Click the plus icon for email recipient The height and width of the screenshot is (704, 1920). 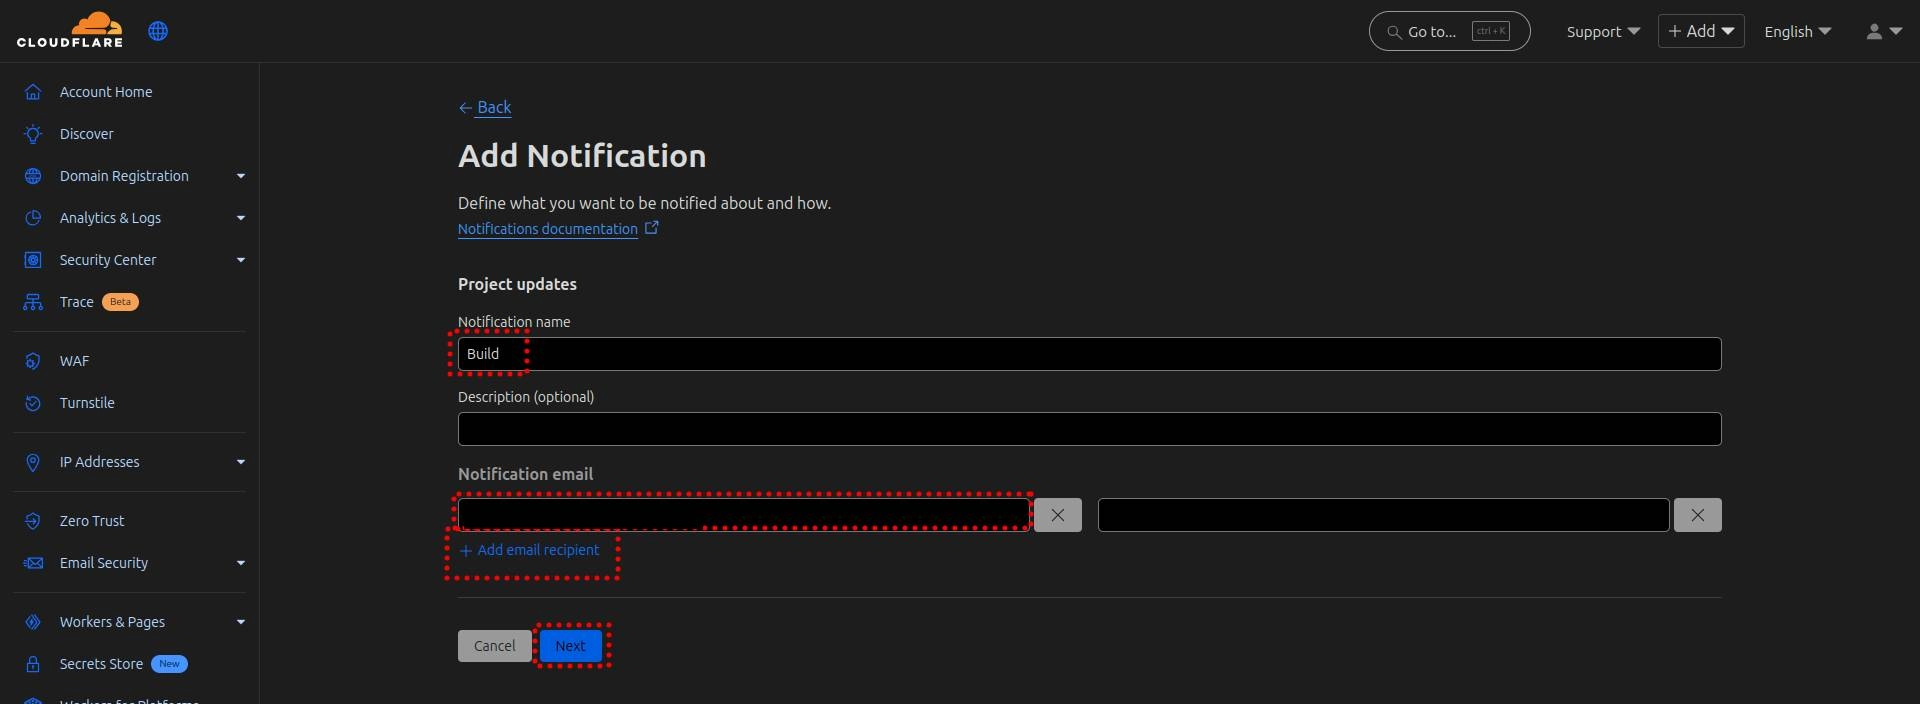(465, 551)
